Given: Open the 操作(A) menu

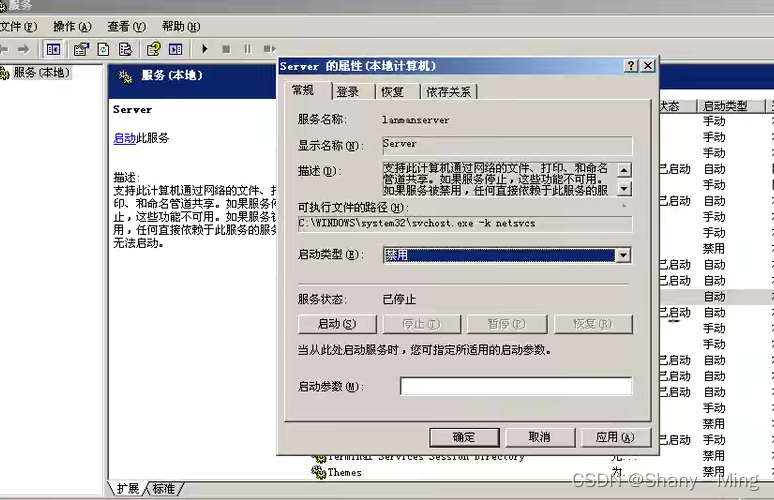Looking at the screenshot, I should (x=72, y=27).
